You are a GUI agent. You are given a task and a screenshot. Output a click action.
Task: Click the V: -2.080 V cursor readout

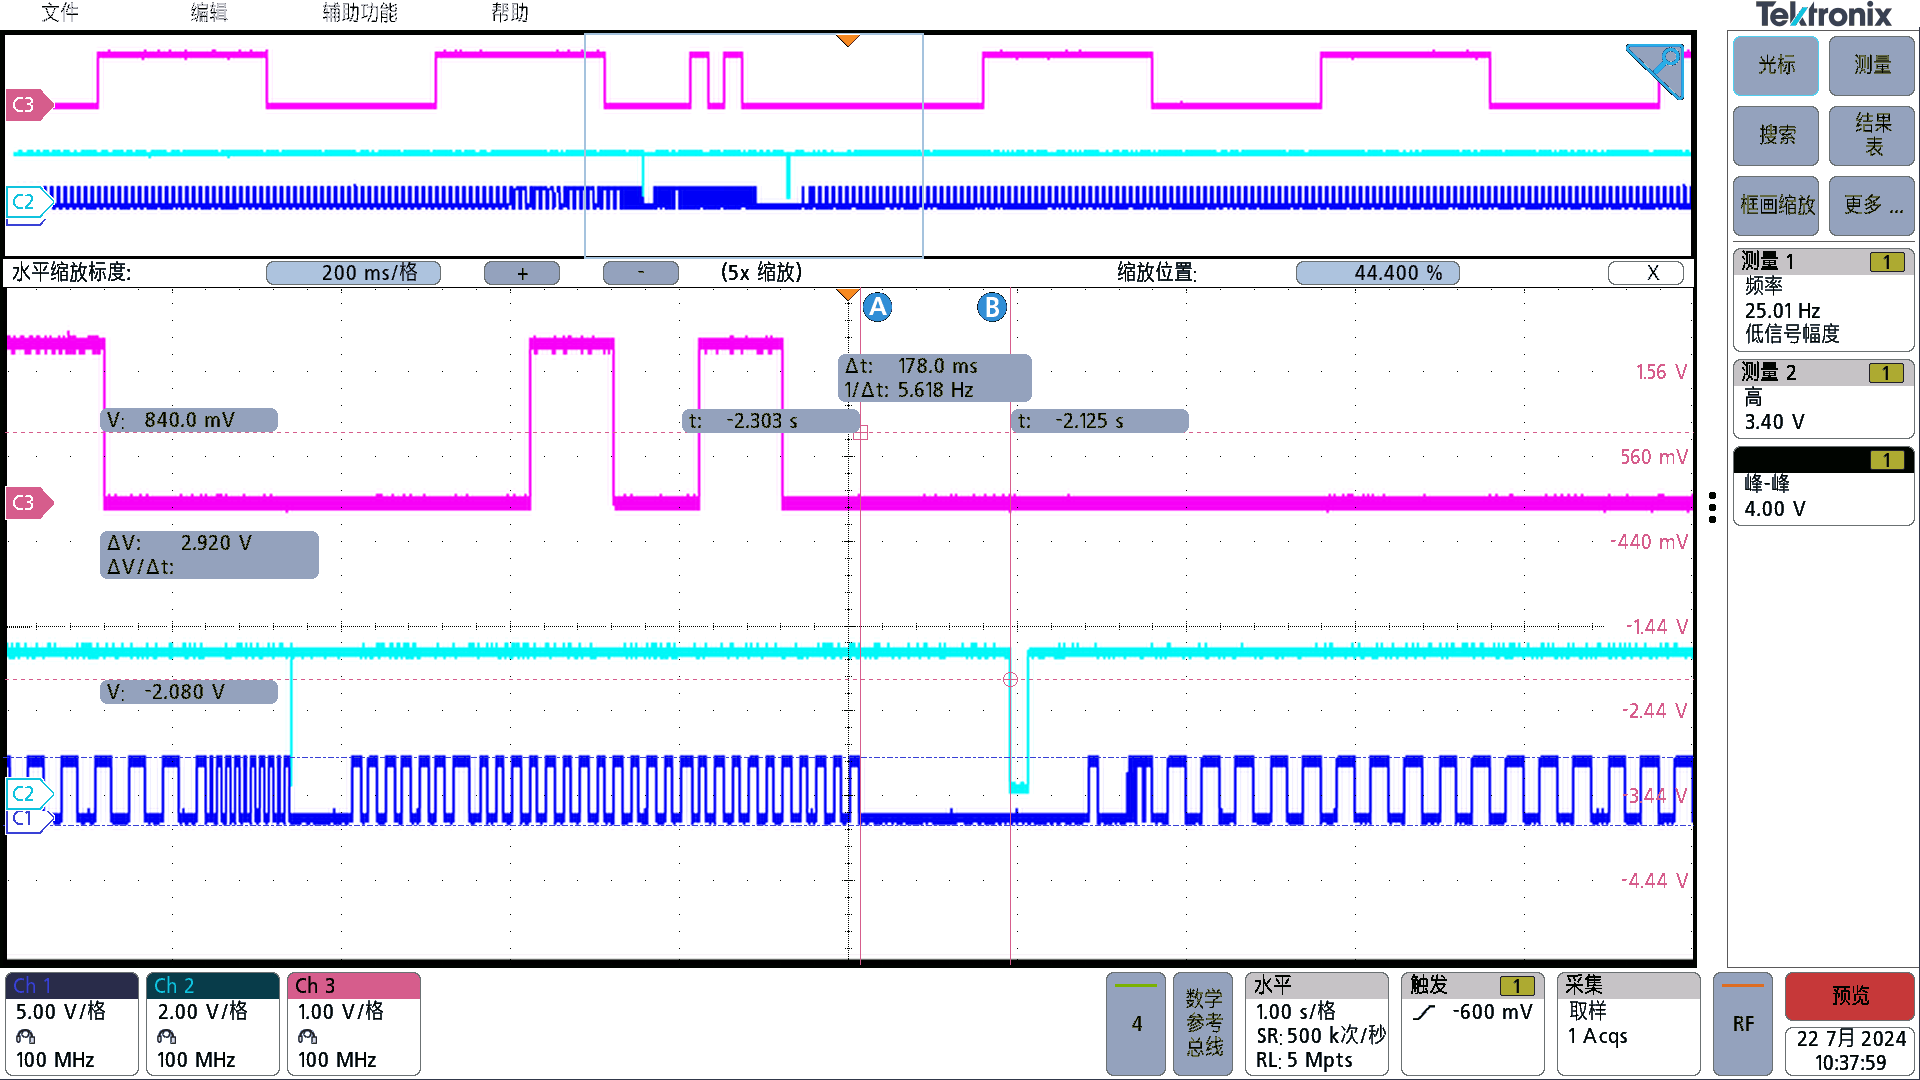pos(189,692)
